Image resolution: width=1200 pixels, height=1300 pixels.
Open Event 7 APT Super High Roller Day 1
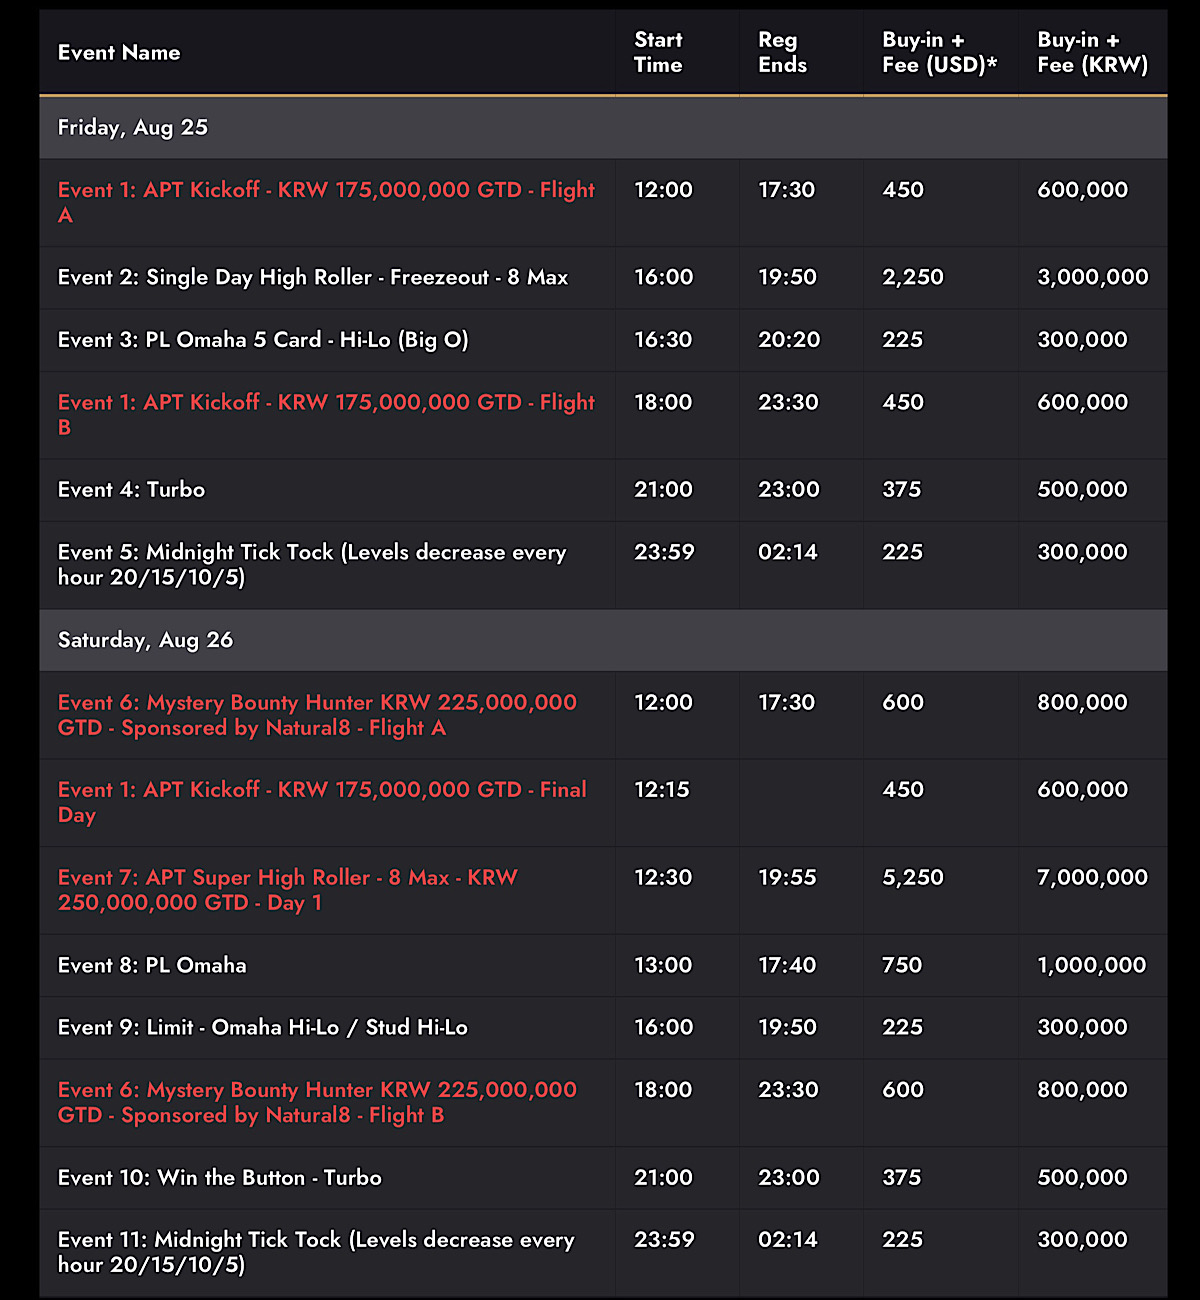[288, 890]
